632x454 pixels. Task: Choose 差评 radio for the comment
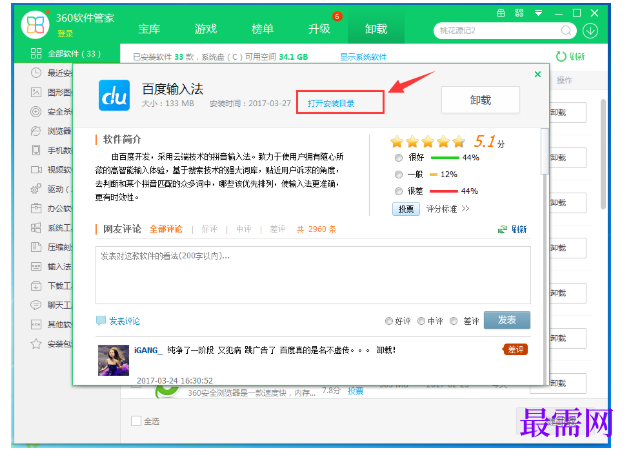coord(454,321)
